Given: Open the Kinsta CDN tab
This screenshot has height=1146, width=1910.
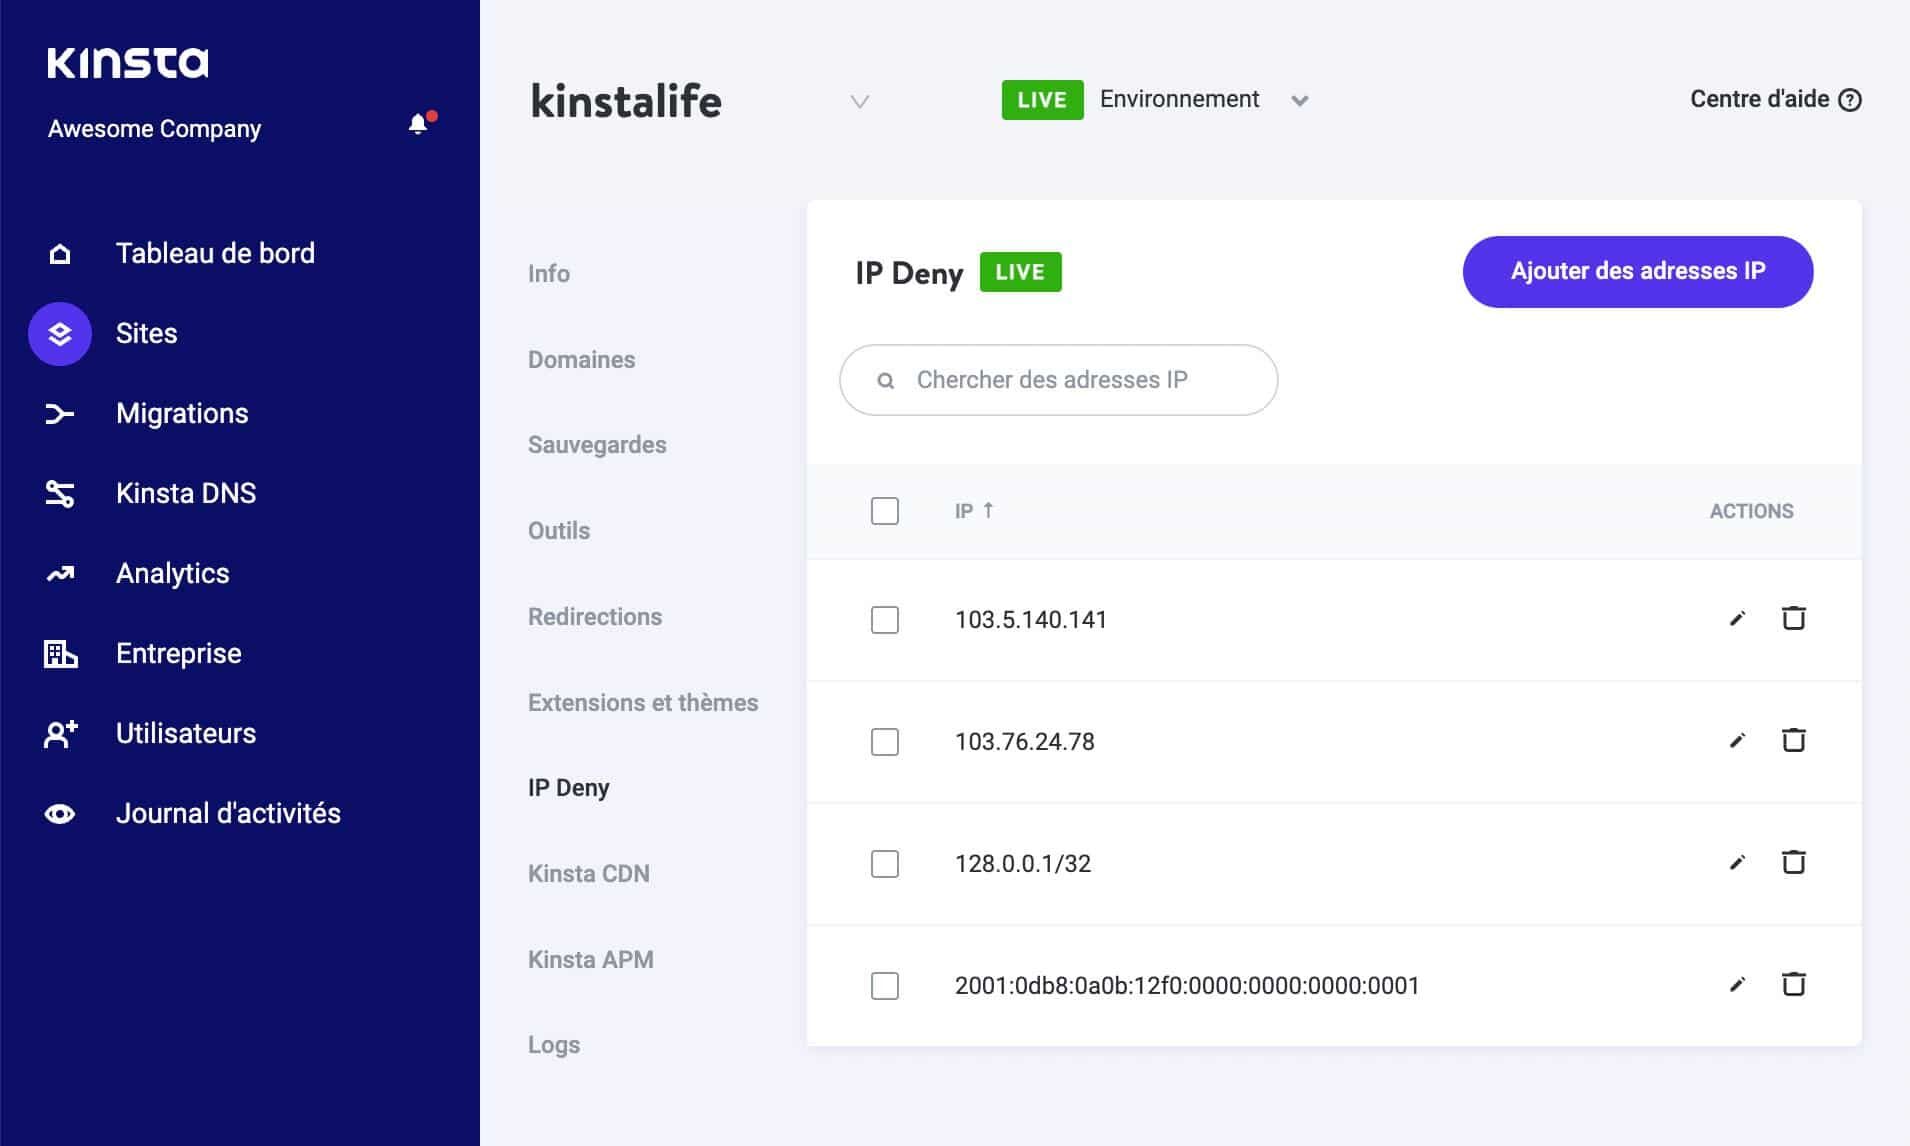Looking at the screenshot, I should [x=589, y=873].
